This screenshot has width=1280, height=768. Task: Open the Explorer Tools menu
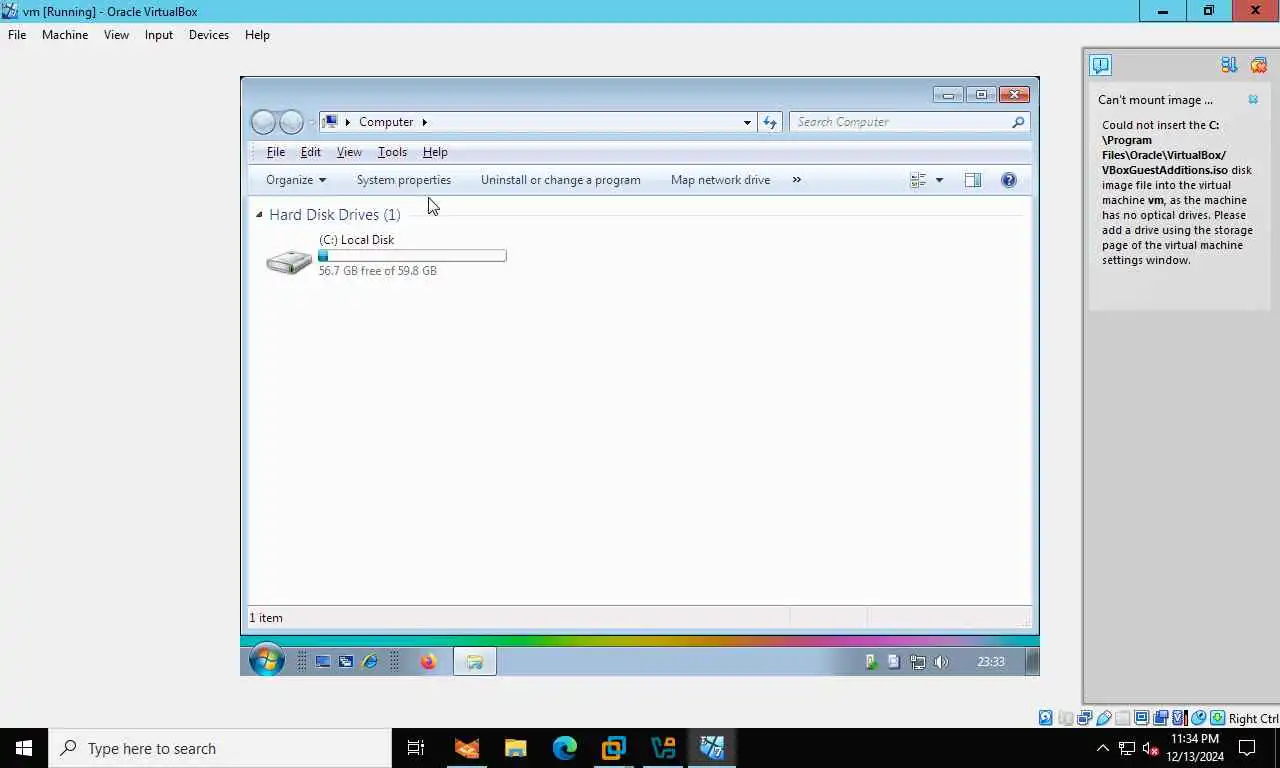(392, 152)
